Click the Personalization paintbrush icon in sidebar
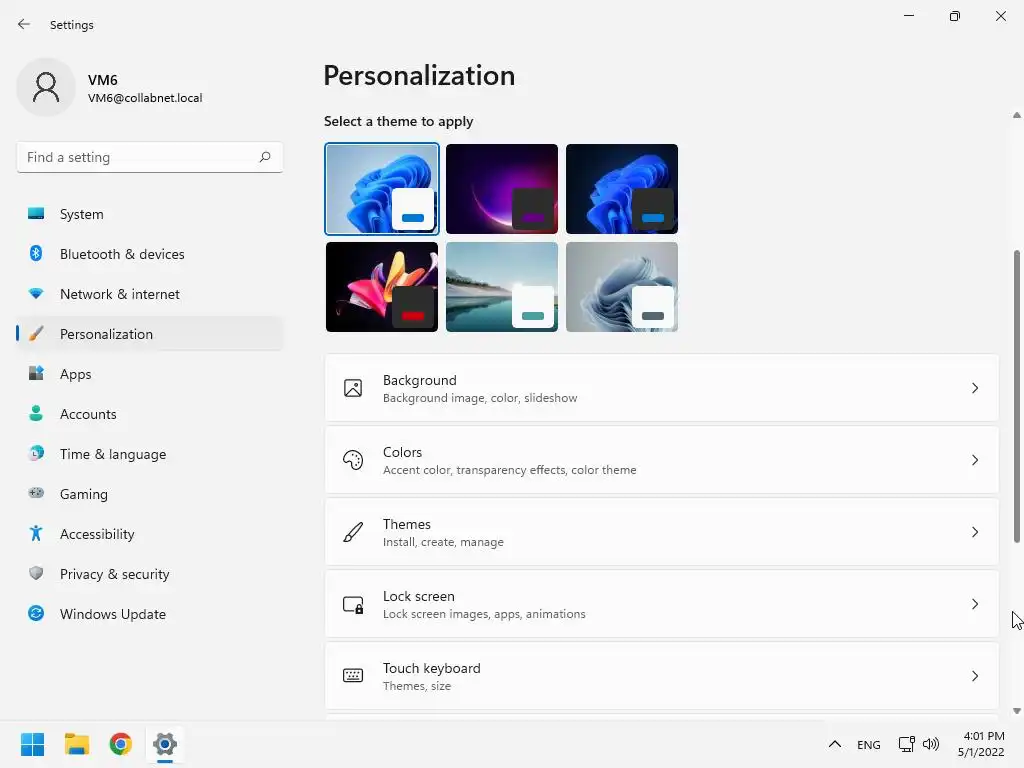The image size is (1024, 768). coord(36,334)
